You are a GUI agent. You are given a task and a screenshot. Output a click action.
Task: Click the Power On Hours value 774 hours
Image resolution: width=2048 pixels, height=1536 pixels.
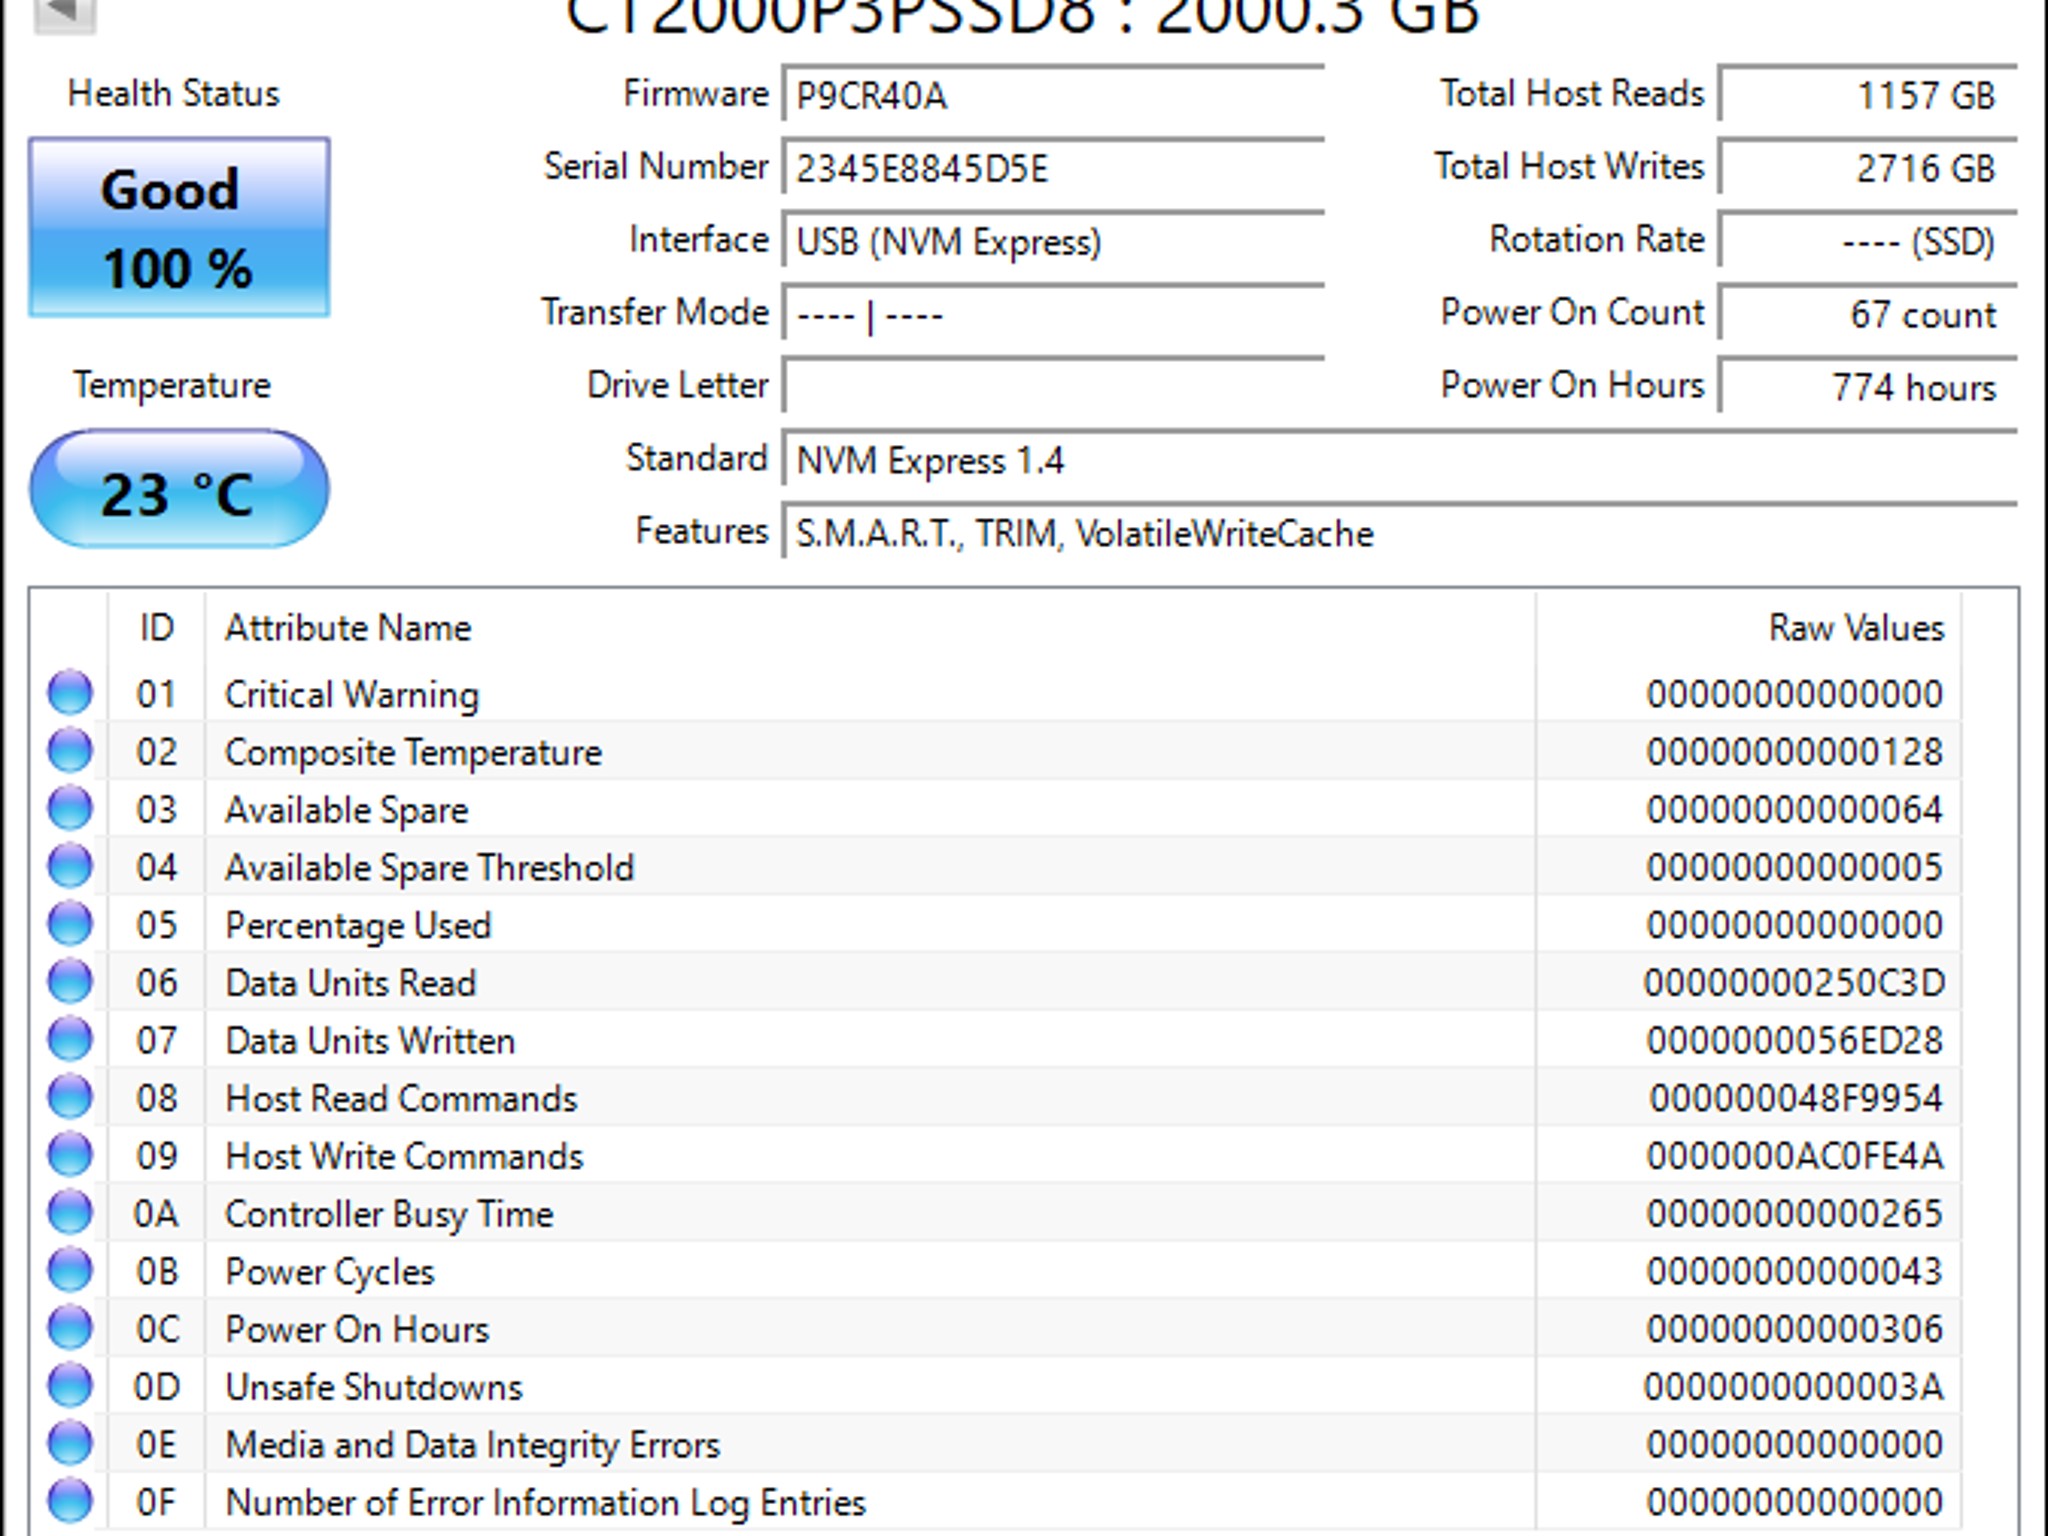[x=1868, y=386]
